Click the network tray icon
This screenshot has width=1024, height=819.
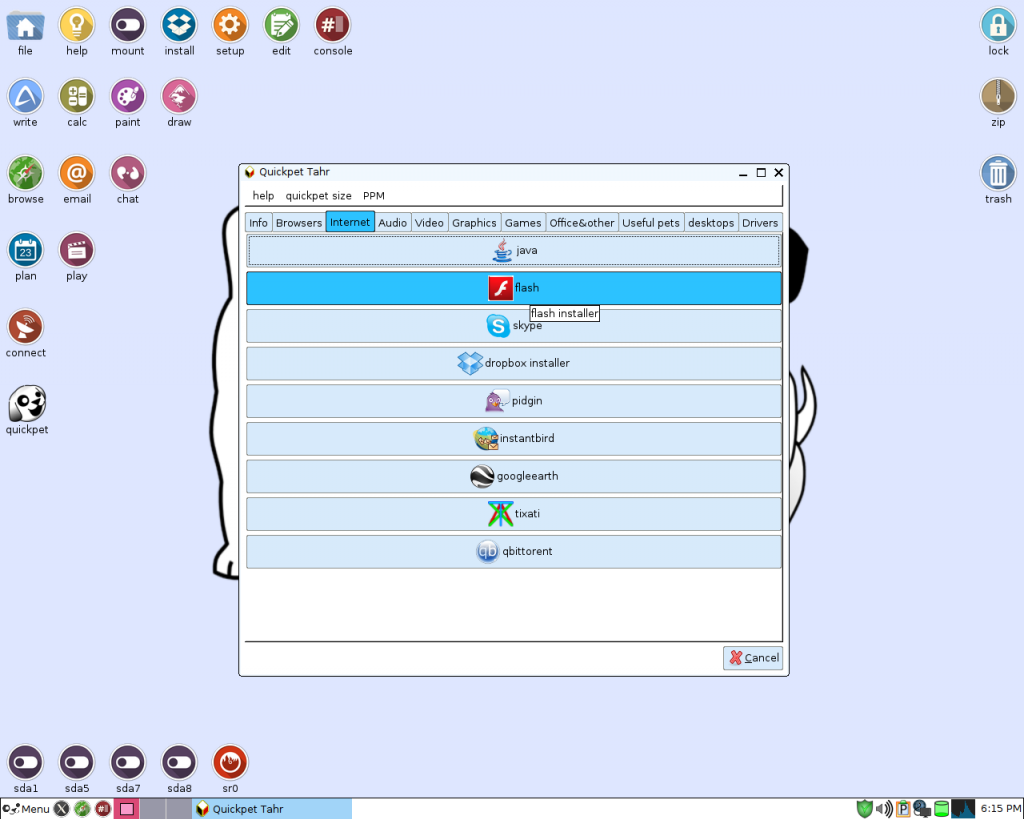(921, 809)
